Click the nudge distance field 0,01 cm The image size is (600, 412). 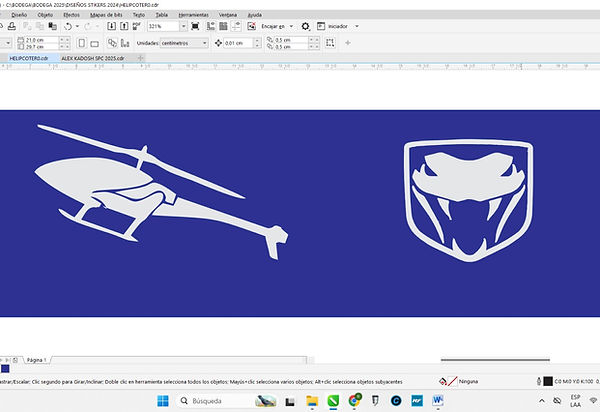238,43
